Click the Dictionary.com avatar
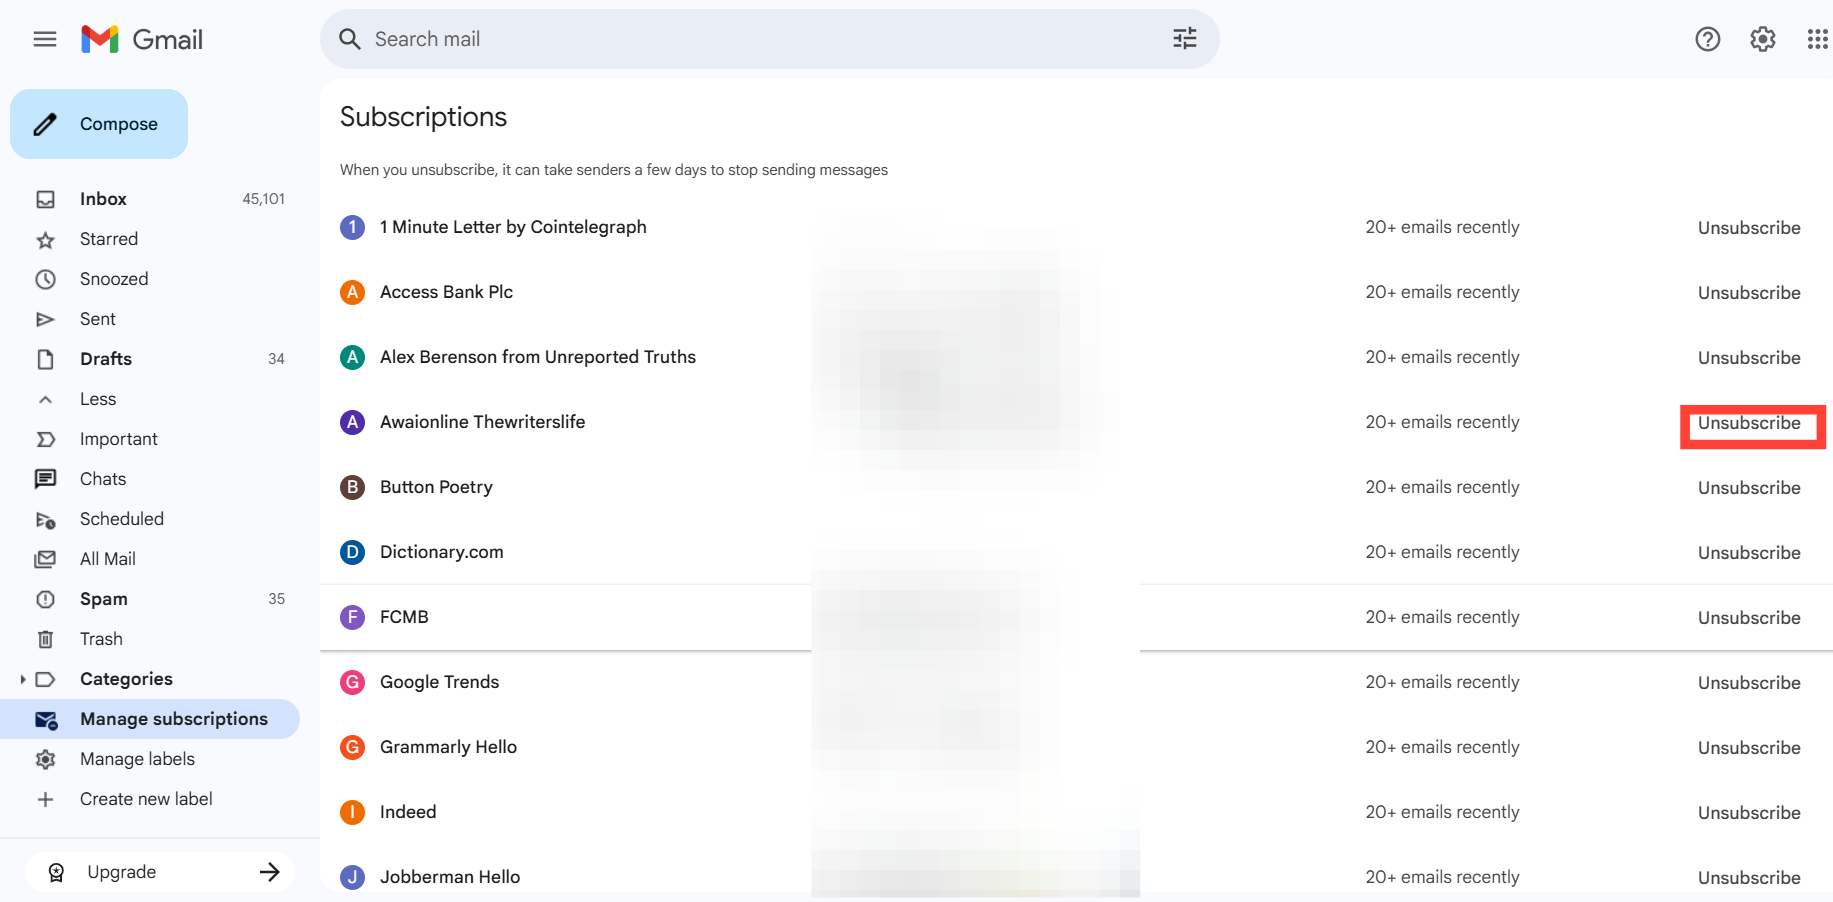The image size is (1833, 902). point(352,552)
